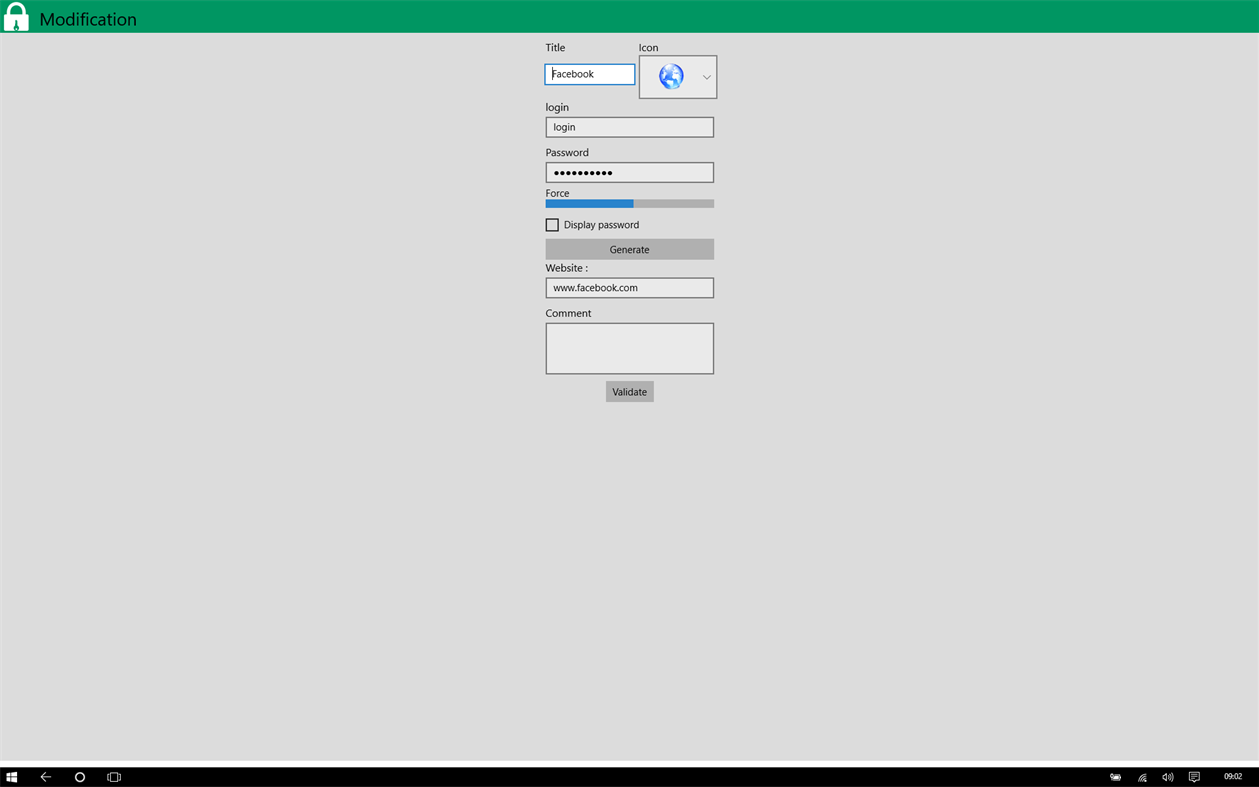Toggle Display password off after checking it
Image resolution: width=1259 pixels, height=787 pixels.
[551, 224]
